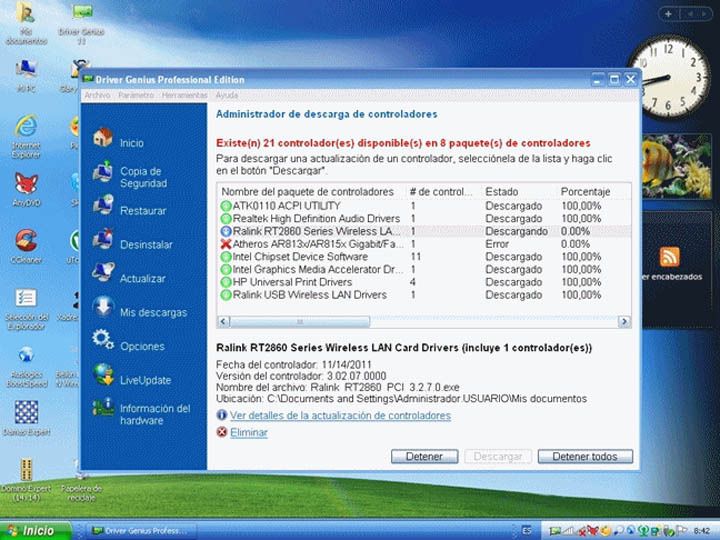Open the Desinstalar sidebar icon
Screen dimensions: 720x540
pos(103,239)
